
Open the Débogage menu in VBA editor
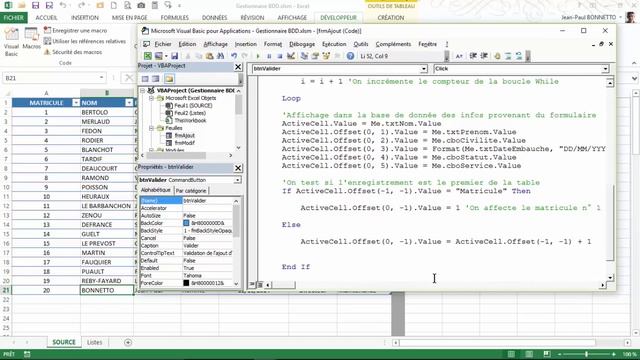pyautogui.click(x=302, y=44)
